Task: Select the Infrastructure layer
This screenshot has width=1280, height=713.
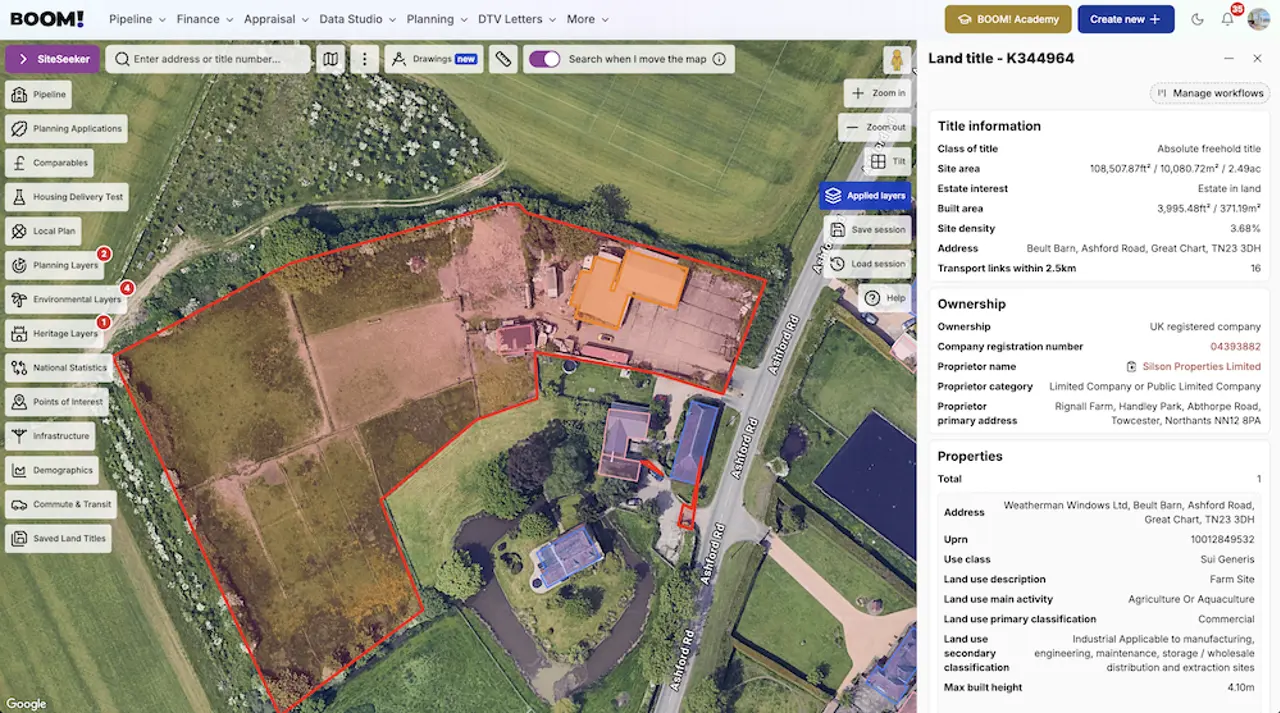Action: point(50,435)
